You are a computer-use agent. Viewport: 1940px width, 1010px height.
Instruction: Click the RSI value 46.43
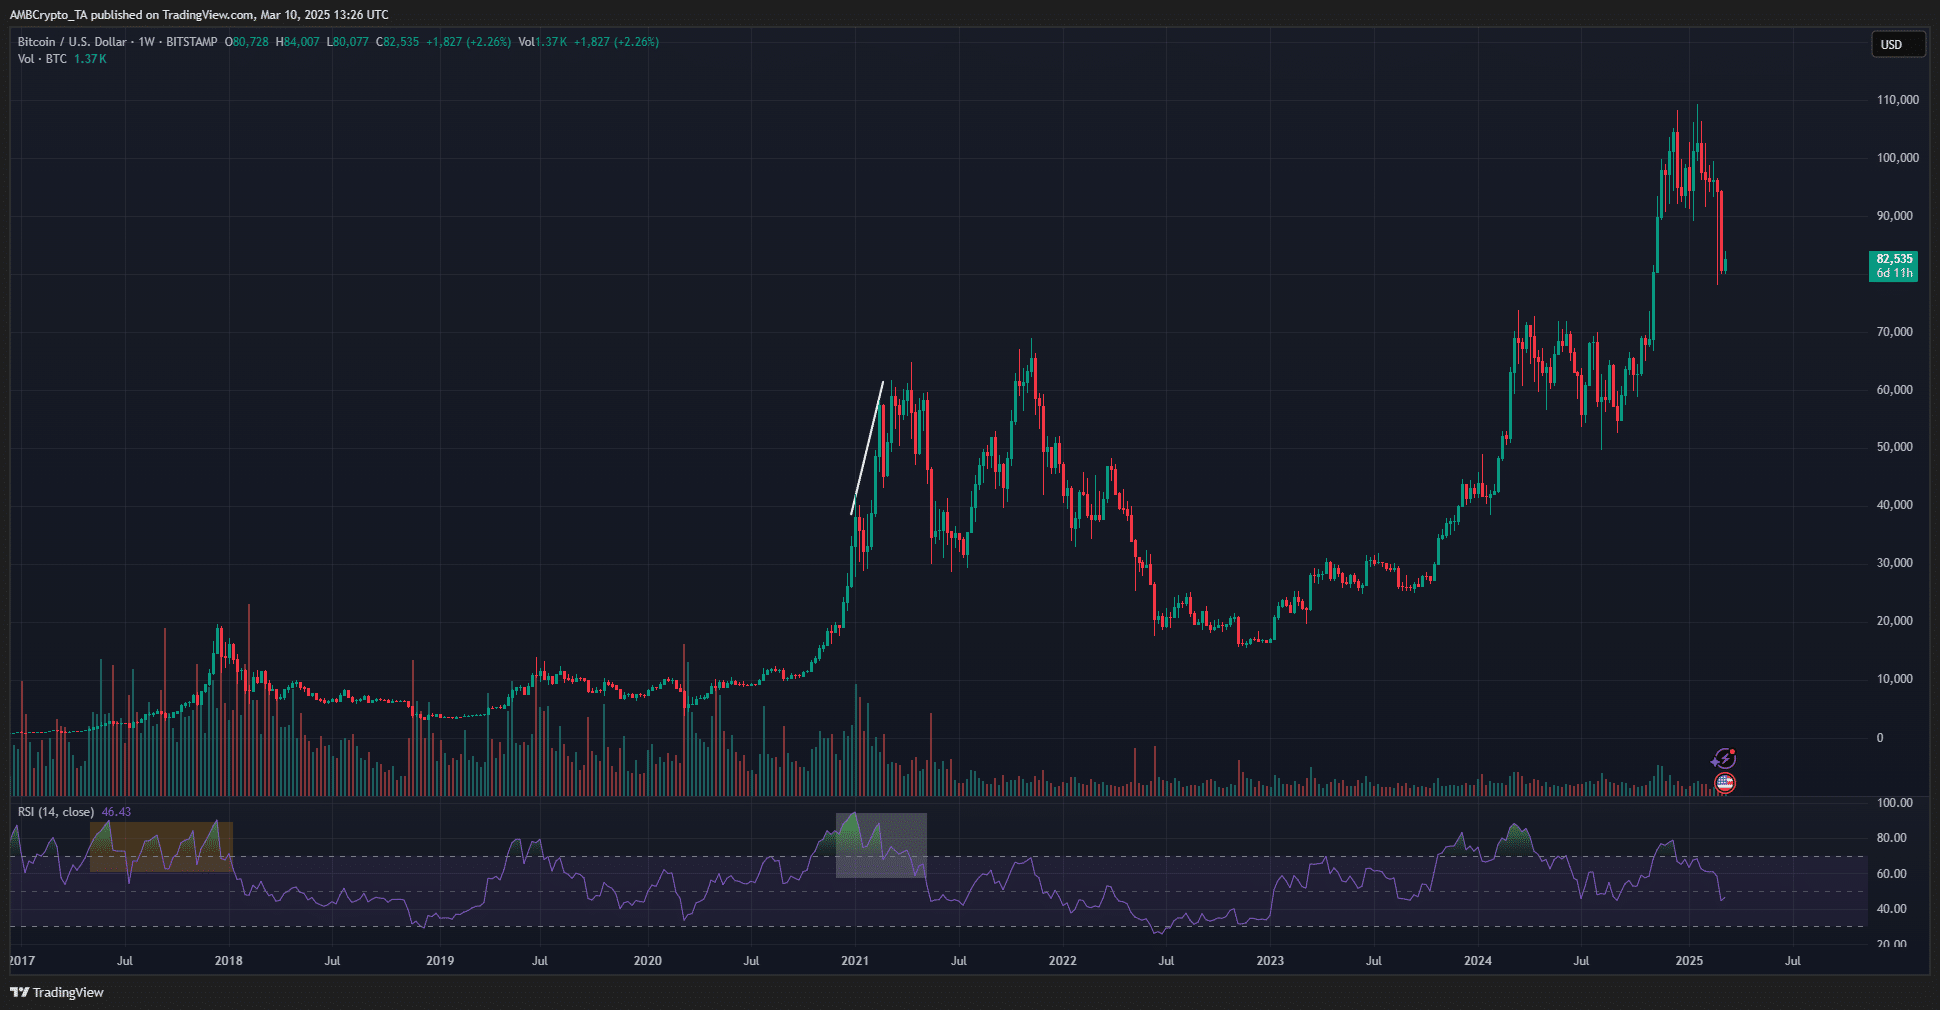116,812
